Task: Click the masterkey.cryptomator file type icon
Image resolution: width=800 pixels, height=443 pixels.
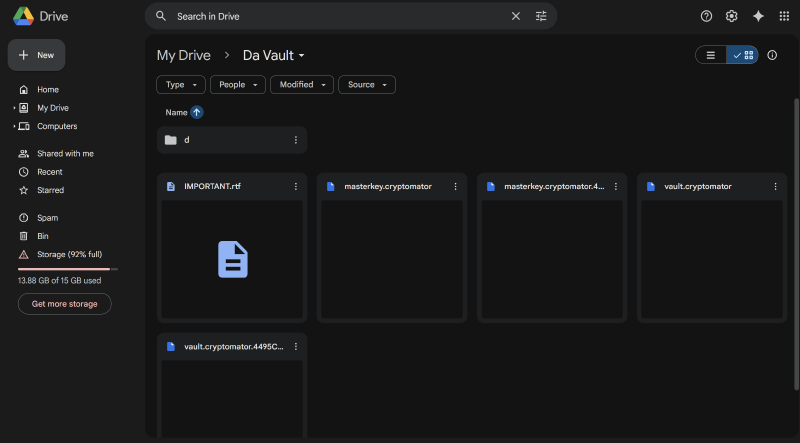Action: click(331, 187)
